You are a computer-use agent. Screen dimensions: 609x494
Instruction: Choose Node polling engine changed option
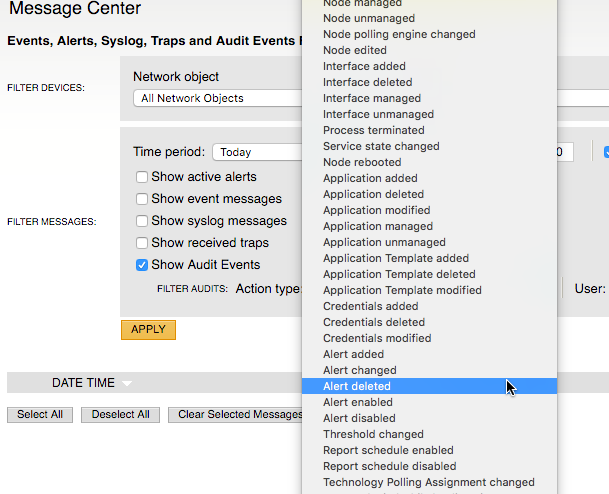(x=429, y=34)
